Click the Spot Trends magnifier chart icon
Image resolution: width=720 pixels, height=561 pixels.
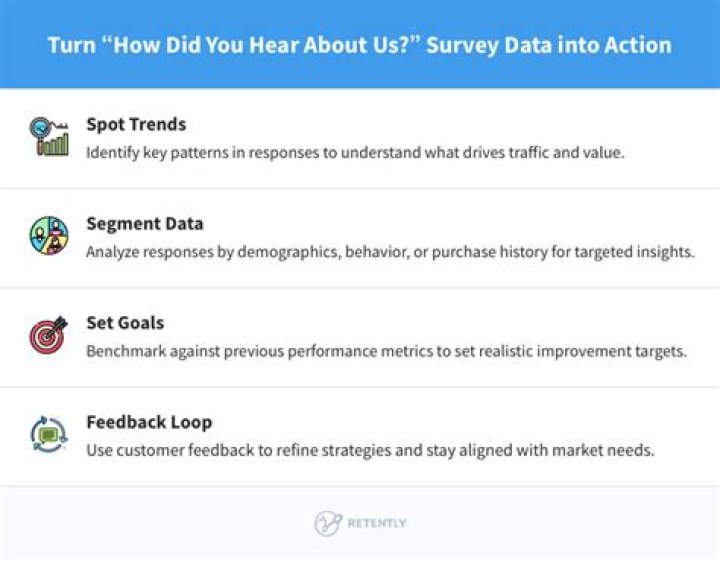49,137
